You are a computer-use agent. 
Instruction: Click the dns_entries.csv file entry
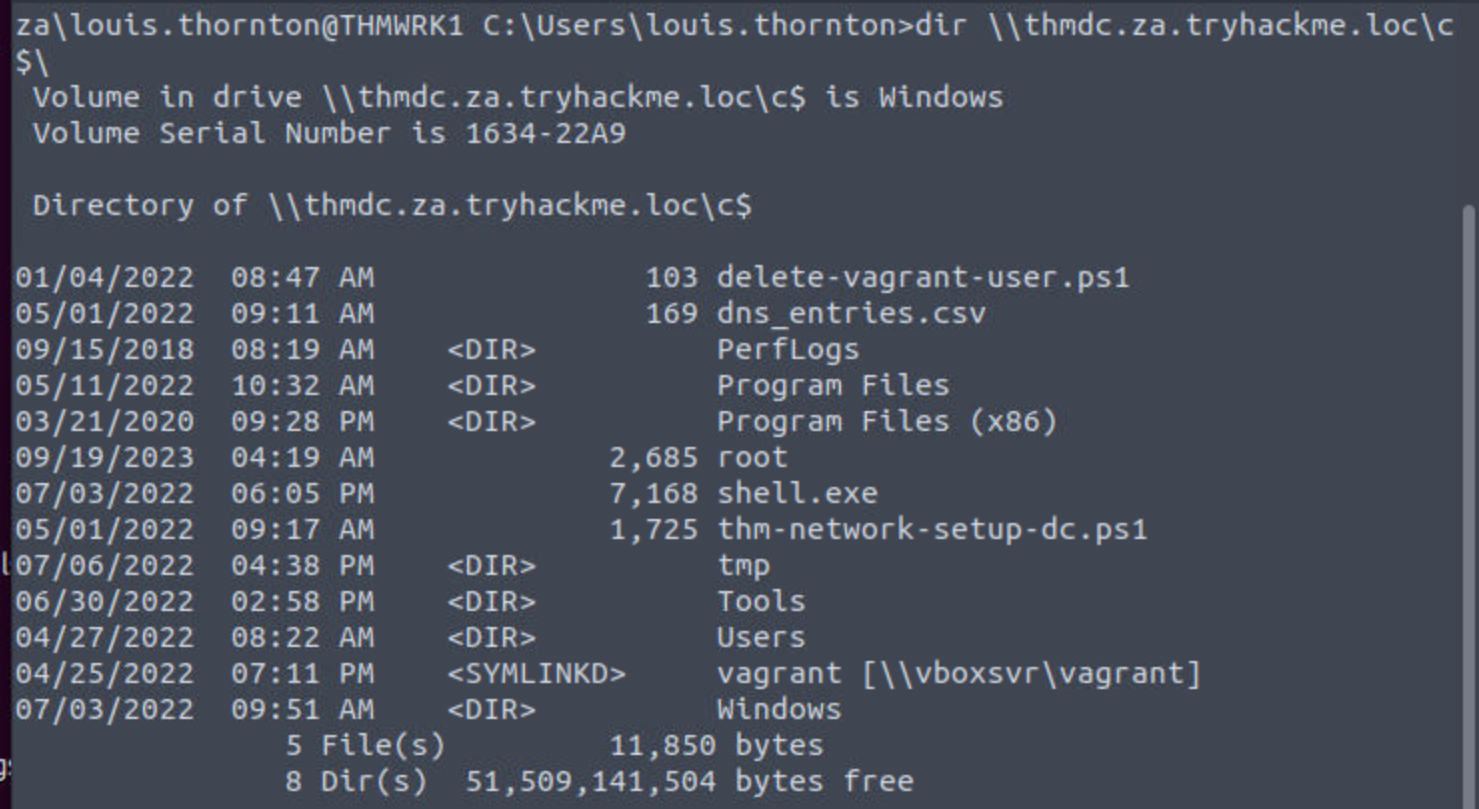click(850, 313)
